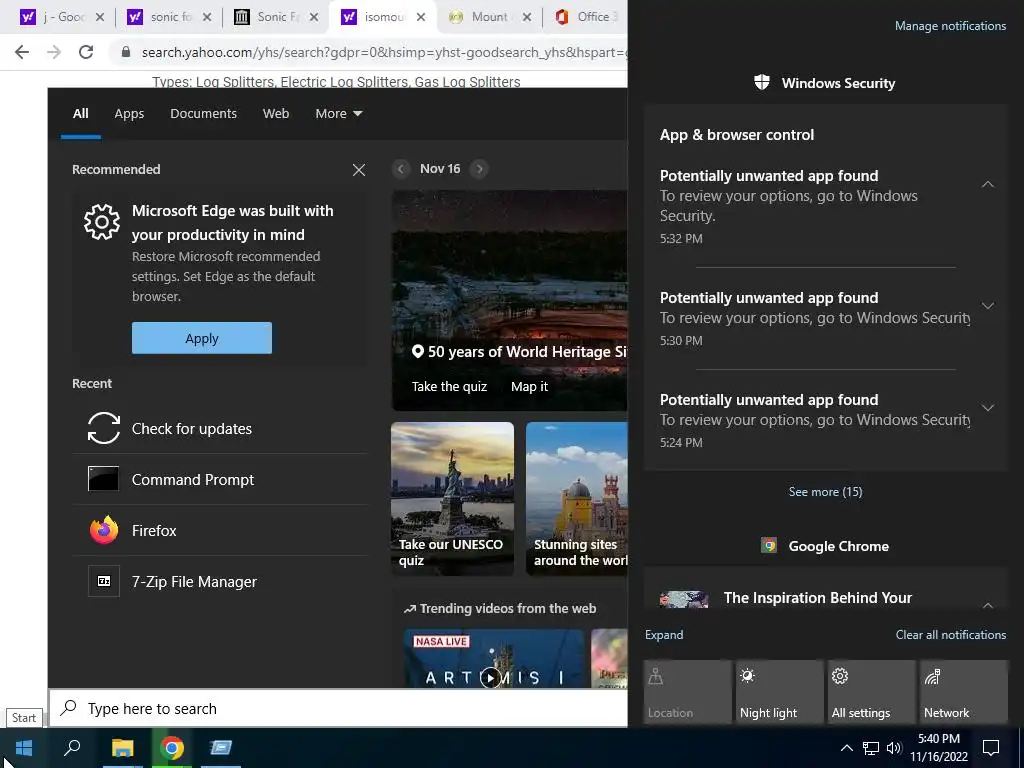Image resolution: width=1024 pixels, height=768 pixels.
Task: Play the NASA Live Artemis I video
Action: tap(490, 678)
